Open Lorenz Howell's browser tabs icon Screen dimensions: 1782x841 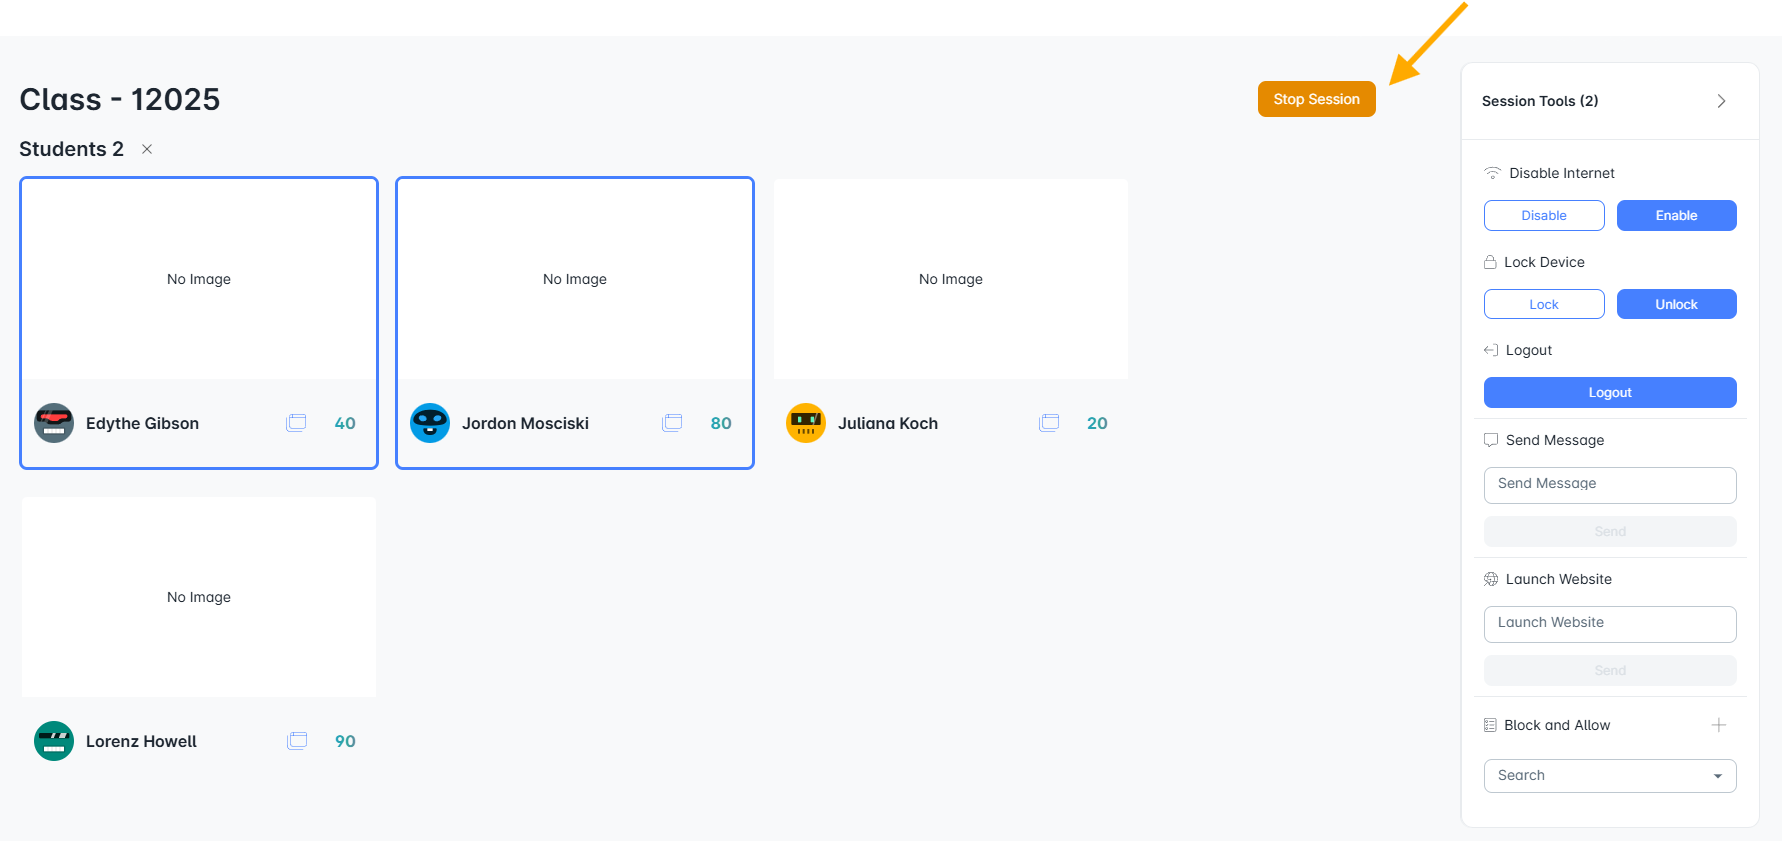tap(297, 741)
